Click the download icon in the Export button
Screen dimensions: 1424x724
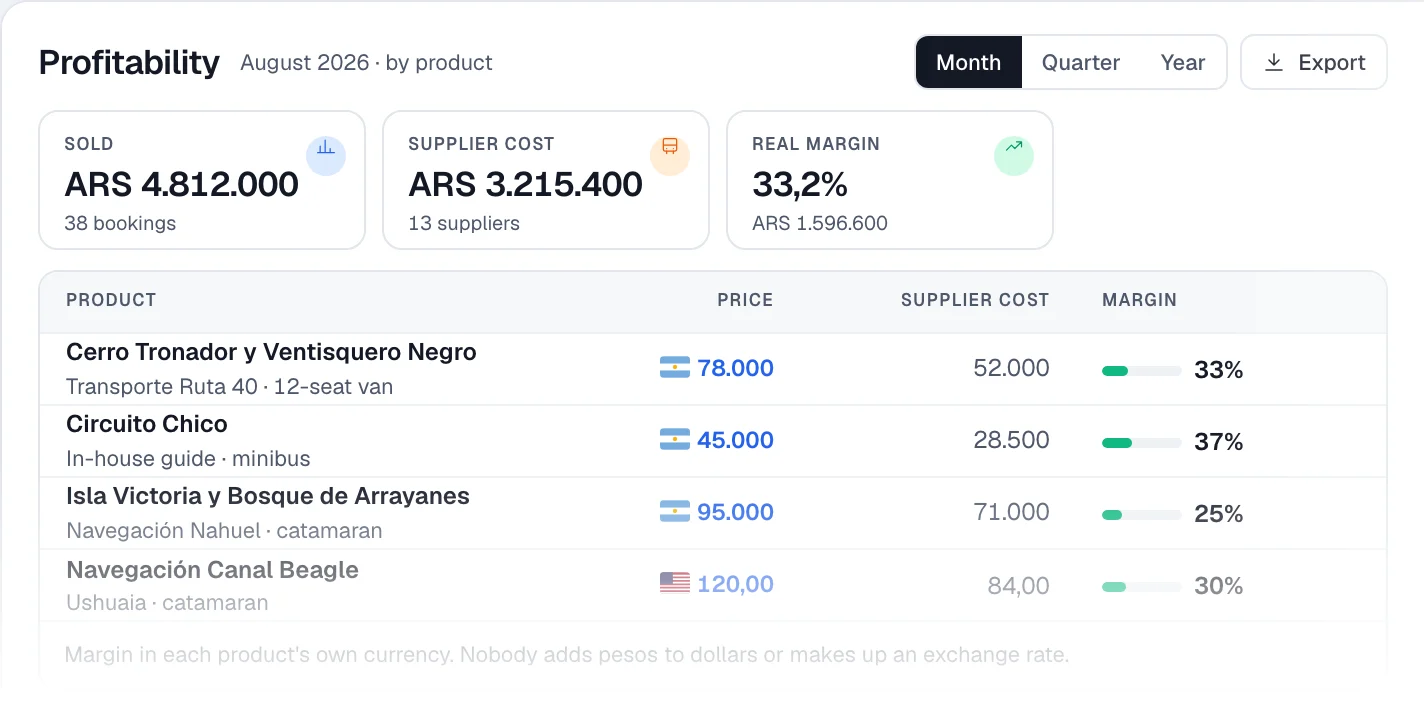[1274, 63]
